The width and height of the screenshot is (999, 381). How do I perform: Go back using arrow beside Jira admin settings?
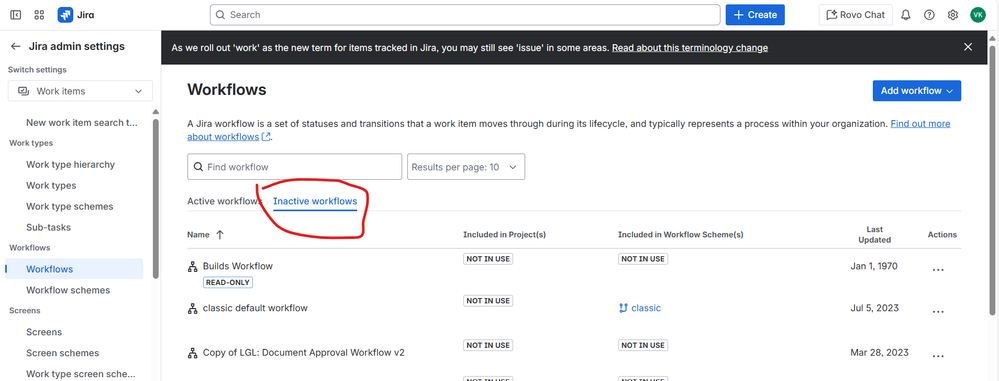[x=16, y=47]
